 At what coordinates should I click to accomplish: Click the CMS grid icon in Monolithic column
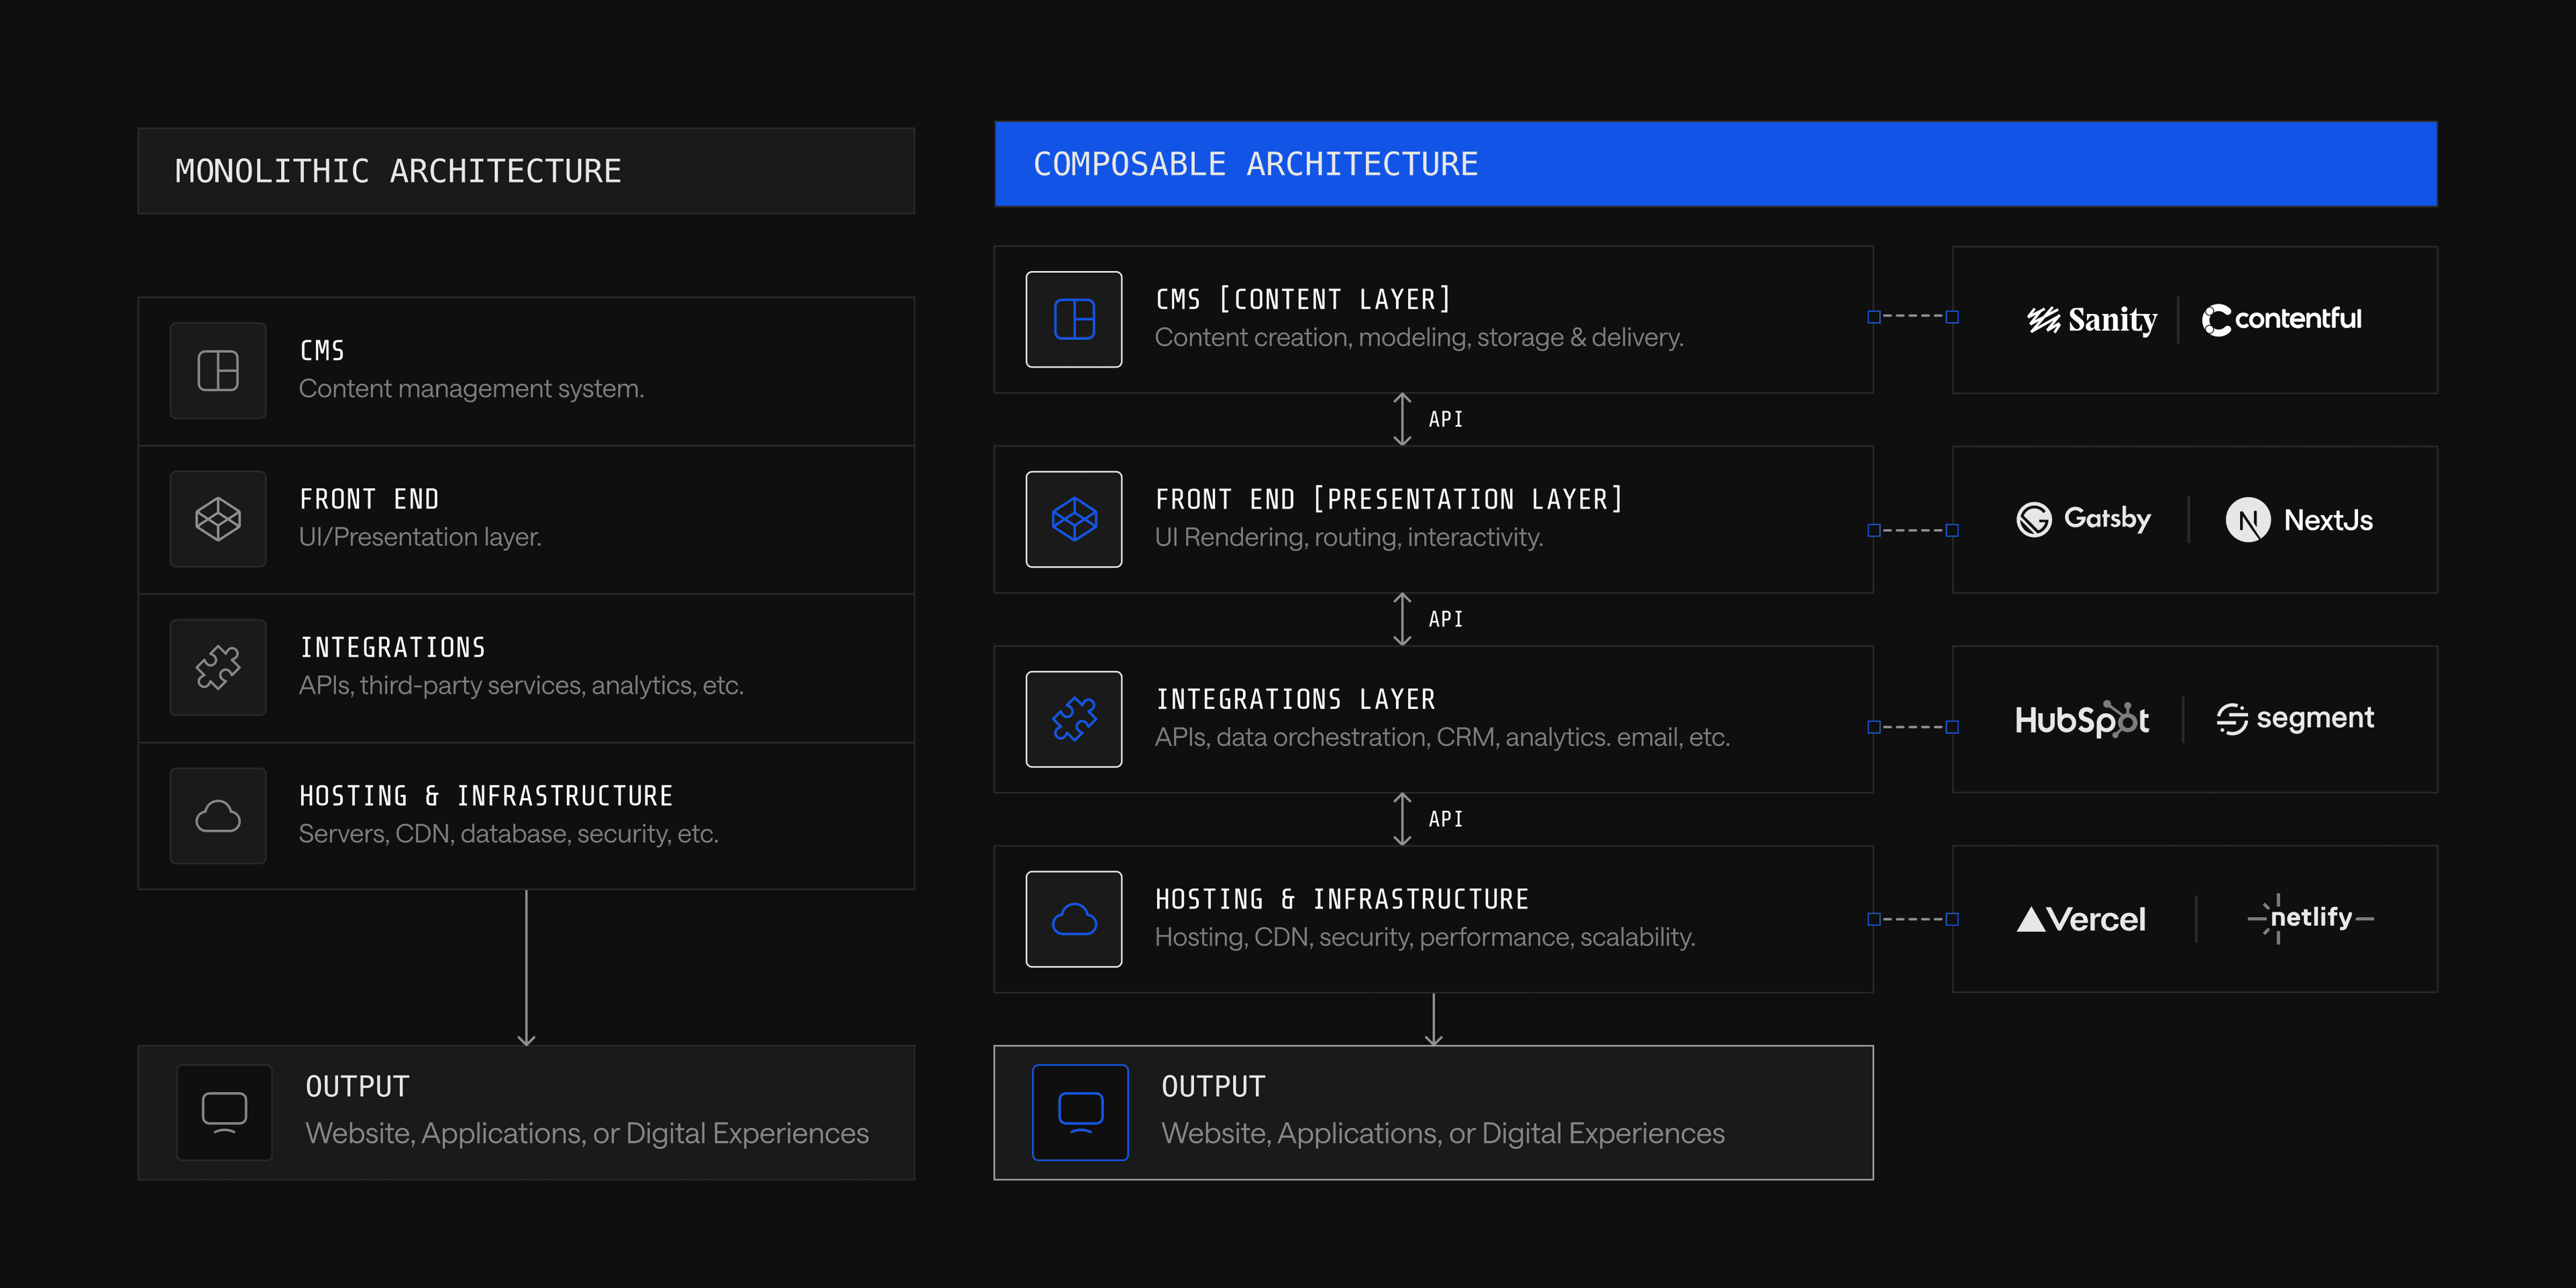[x=218, y=370]
